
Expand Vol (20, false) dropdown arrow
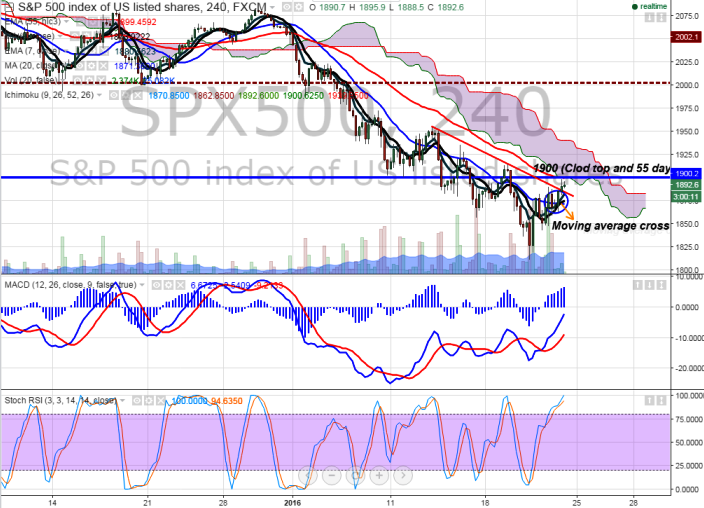pyautogui.click(x=64, y=81)
